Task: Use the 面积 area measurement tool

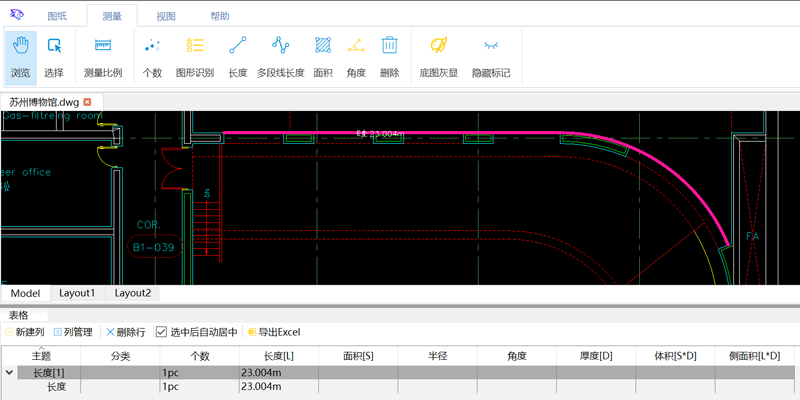Action: coord(323,56)
